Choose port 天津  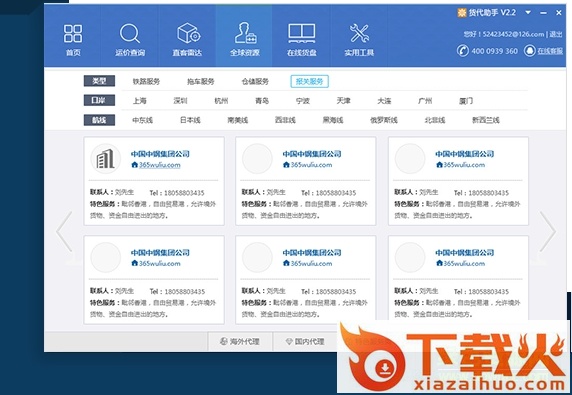(x=344, y=100)
